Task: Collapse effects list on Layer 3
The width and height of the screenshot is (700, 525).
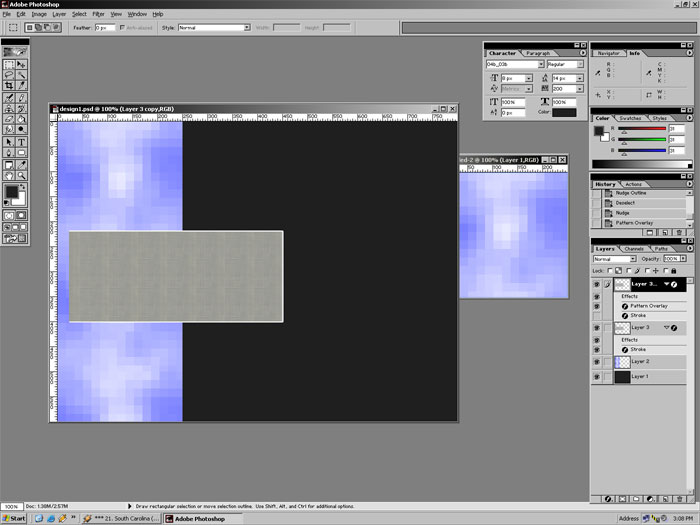Action: pos(666,327)
